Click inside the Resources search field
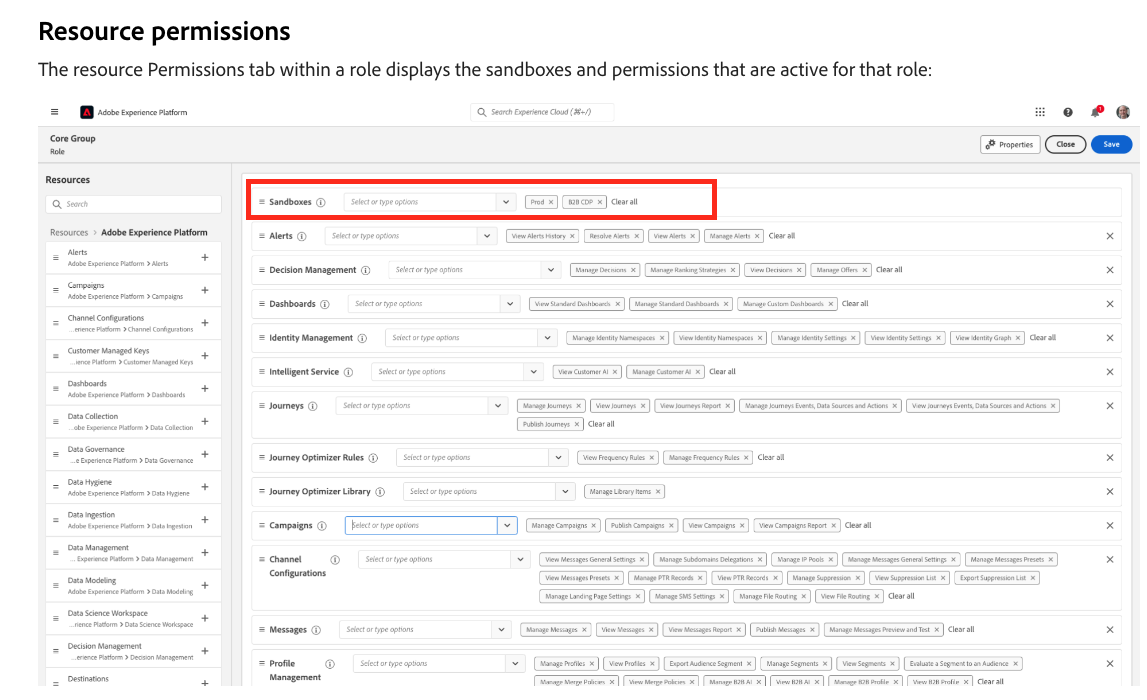1147x700 pixels. pos(133,203)
